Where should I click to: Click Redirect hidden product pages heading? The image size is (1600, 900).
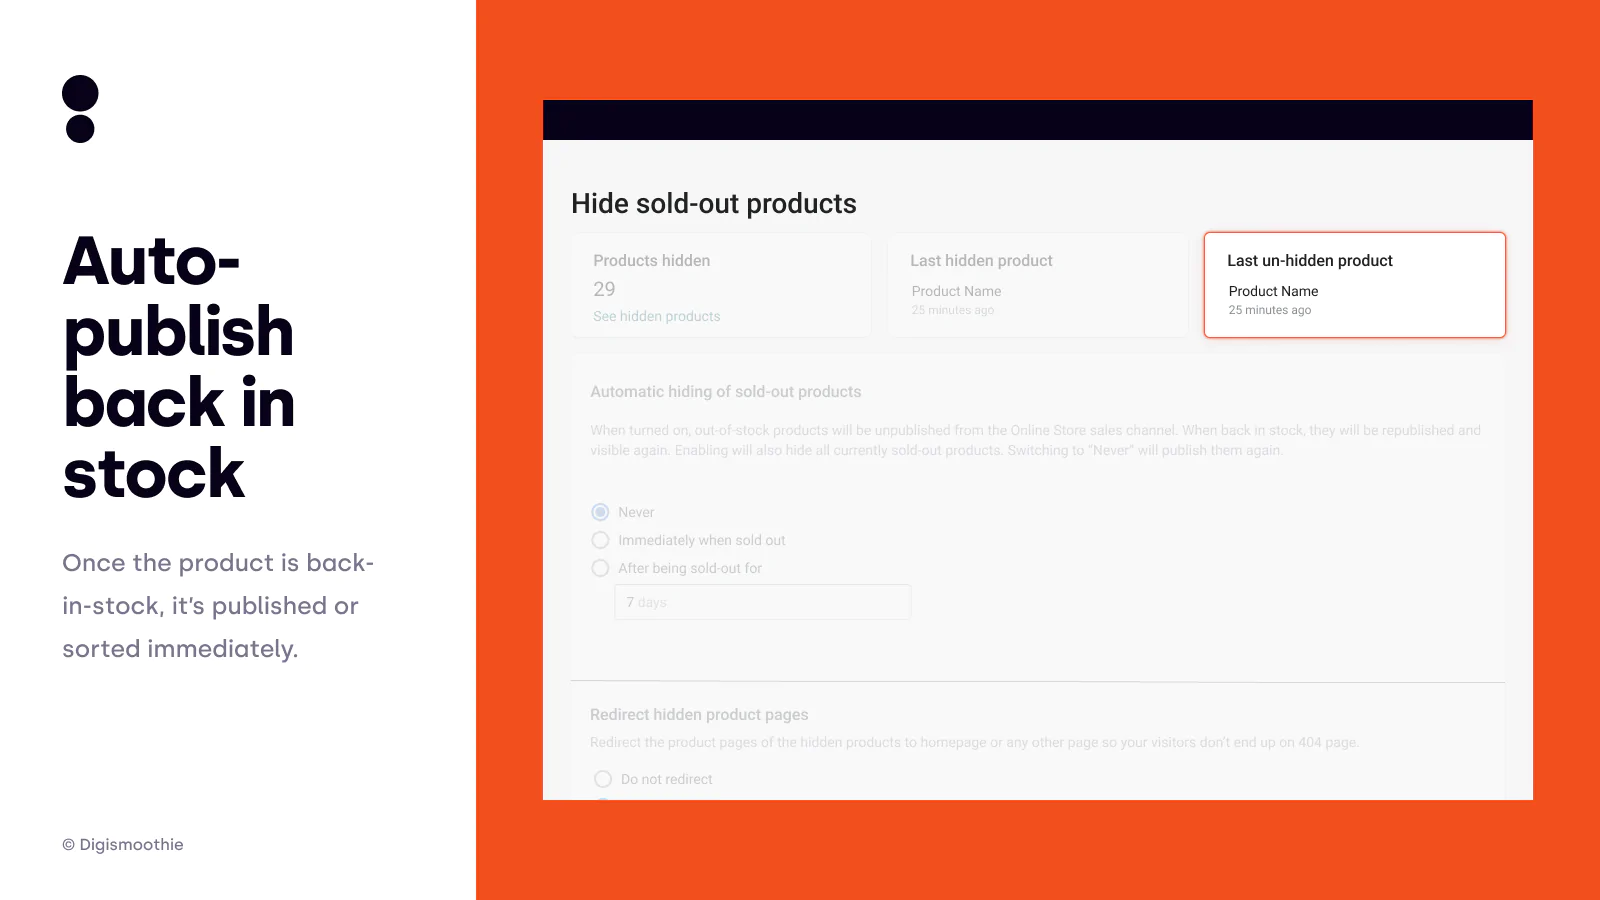click(x=698, y=715)
